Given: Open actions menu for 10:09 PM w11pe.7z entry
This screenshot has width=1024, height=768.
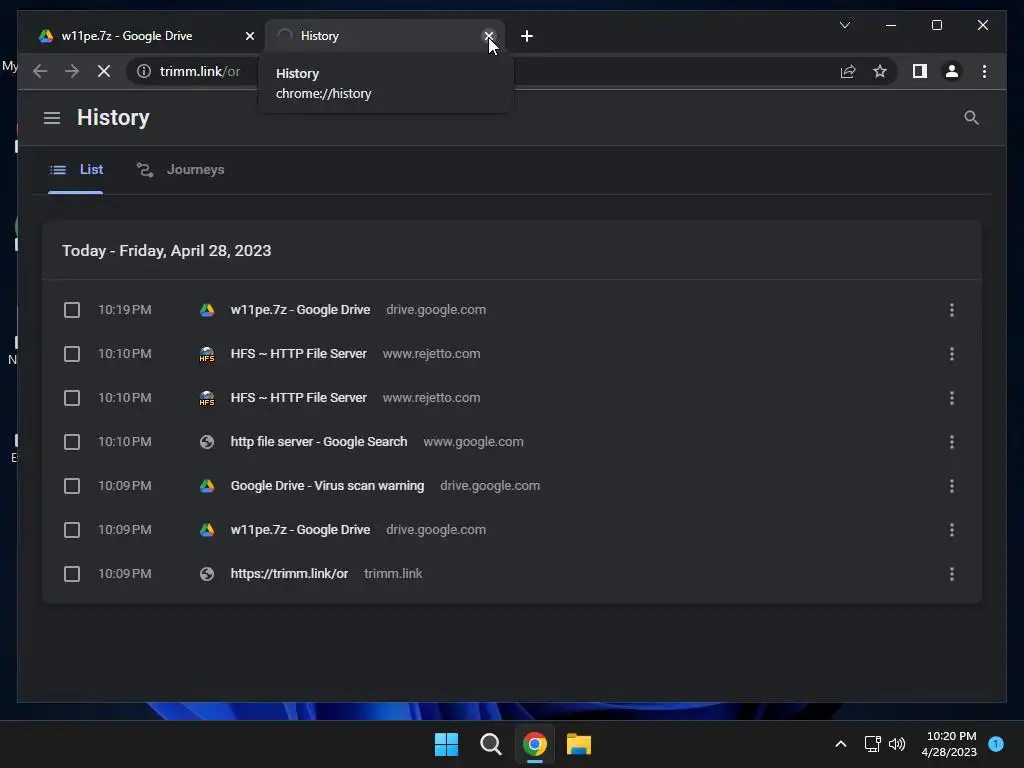Looking at the screenshot, I should (952, 530).
